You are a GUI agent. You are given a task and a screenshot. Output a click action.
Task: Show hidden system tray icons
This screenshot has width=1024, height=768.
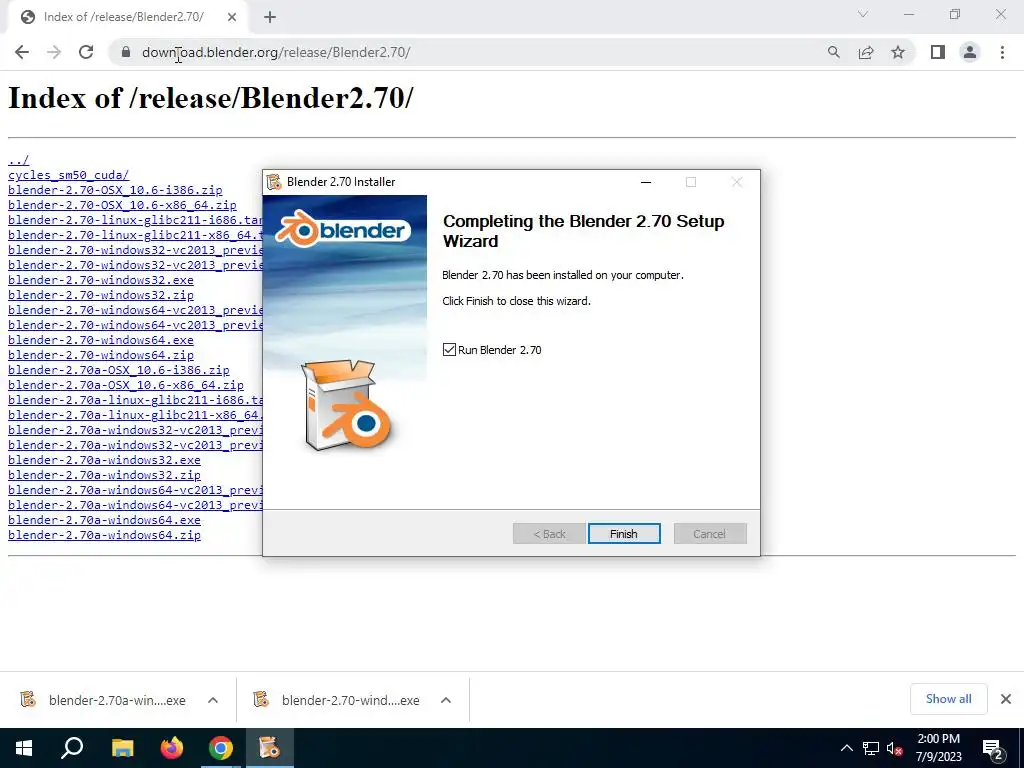(846, 748)
